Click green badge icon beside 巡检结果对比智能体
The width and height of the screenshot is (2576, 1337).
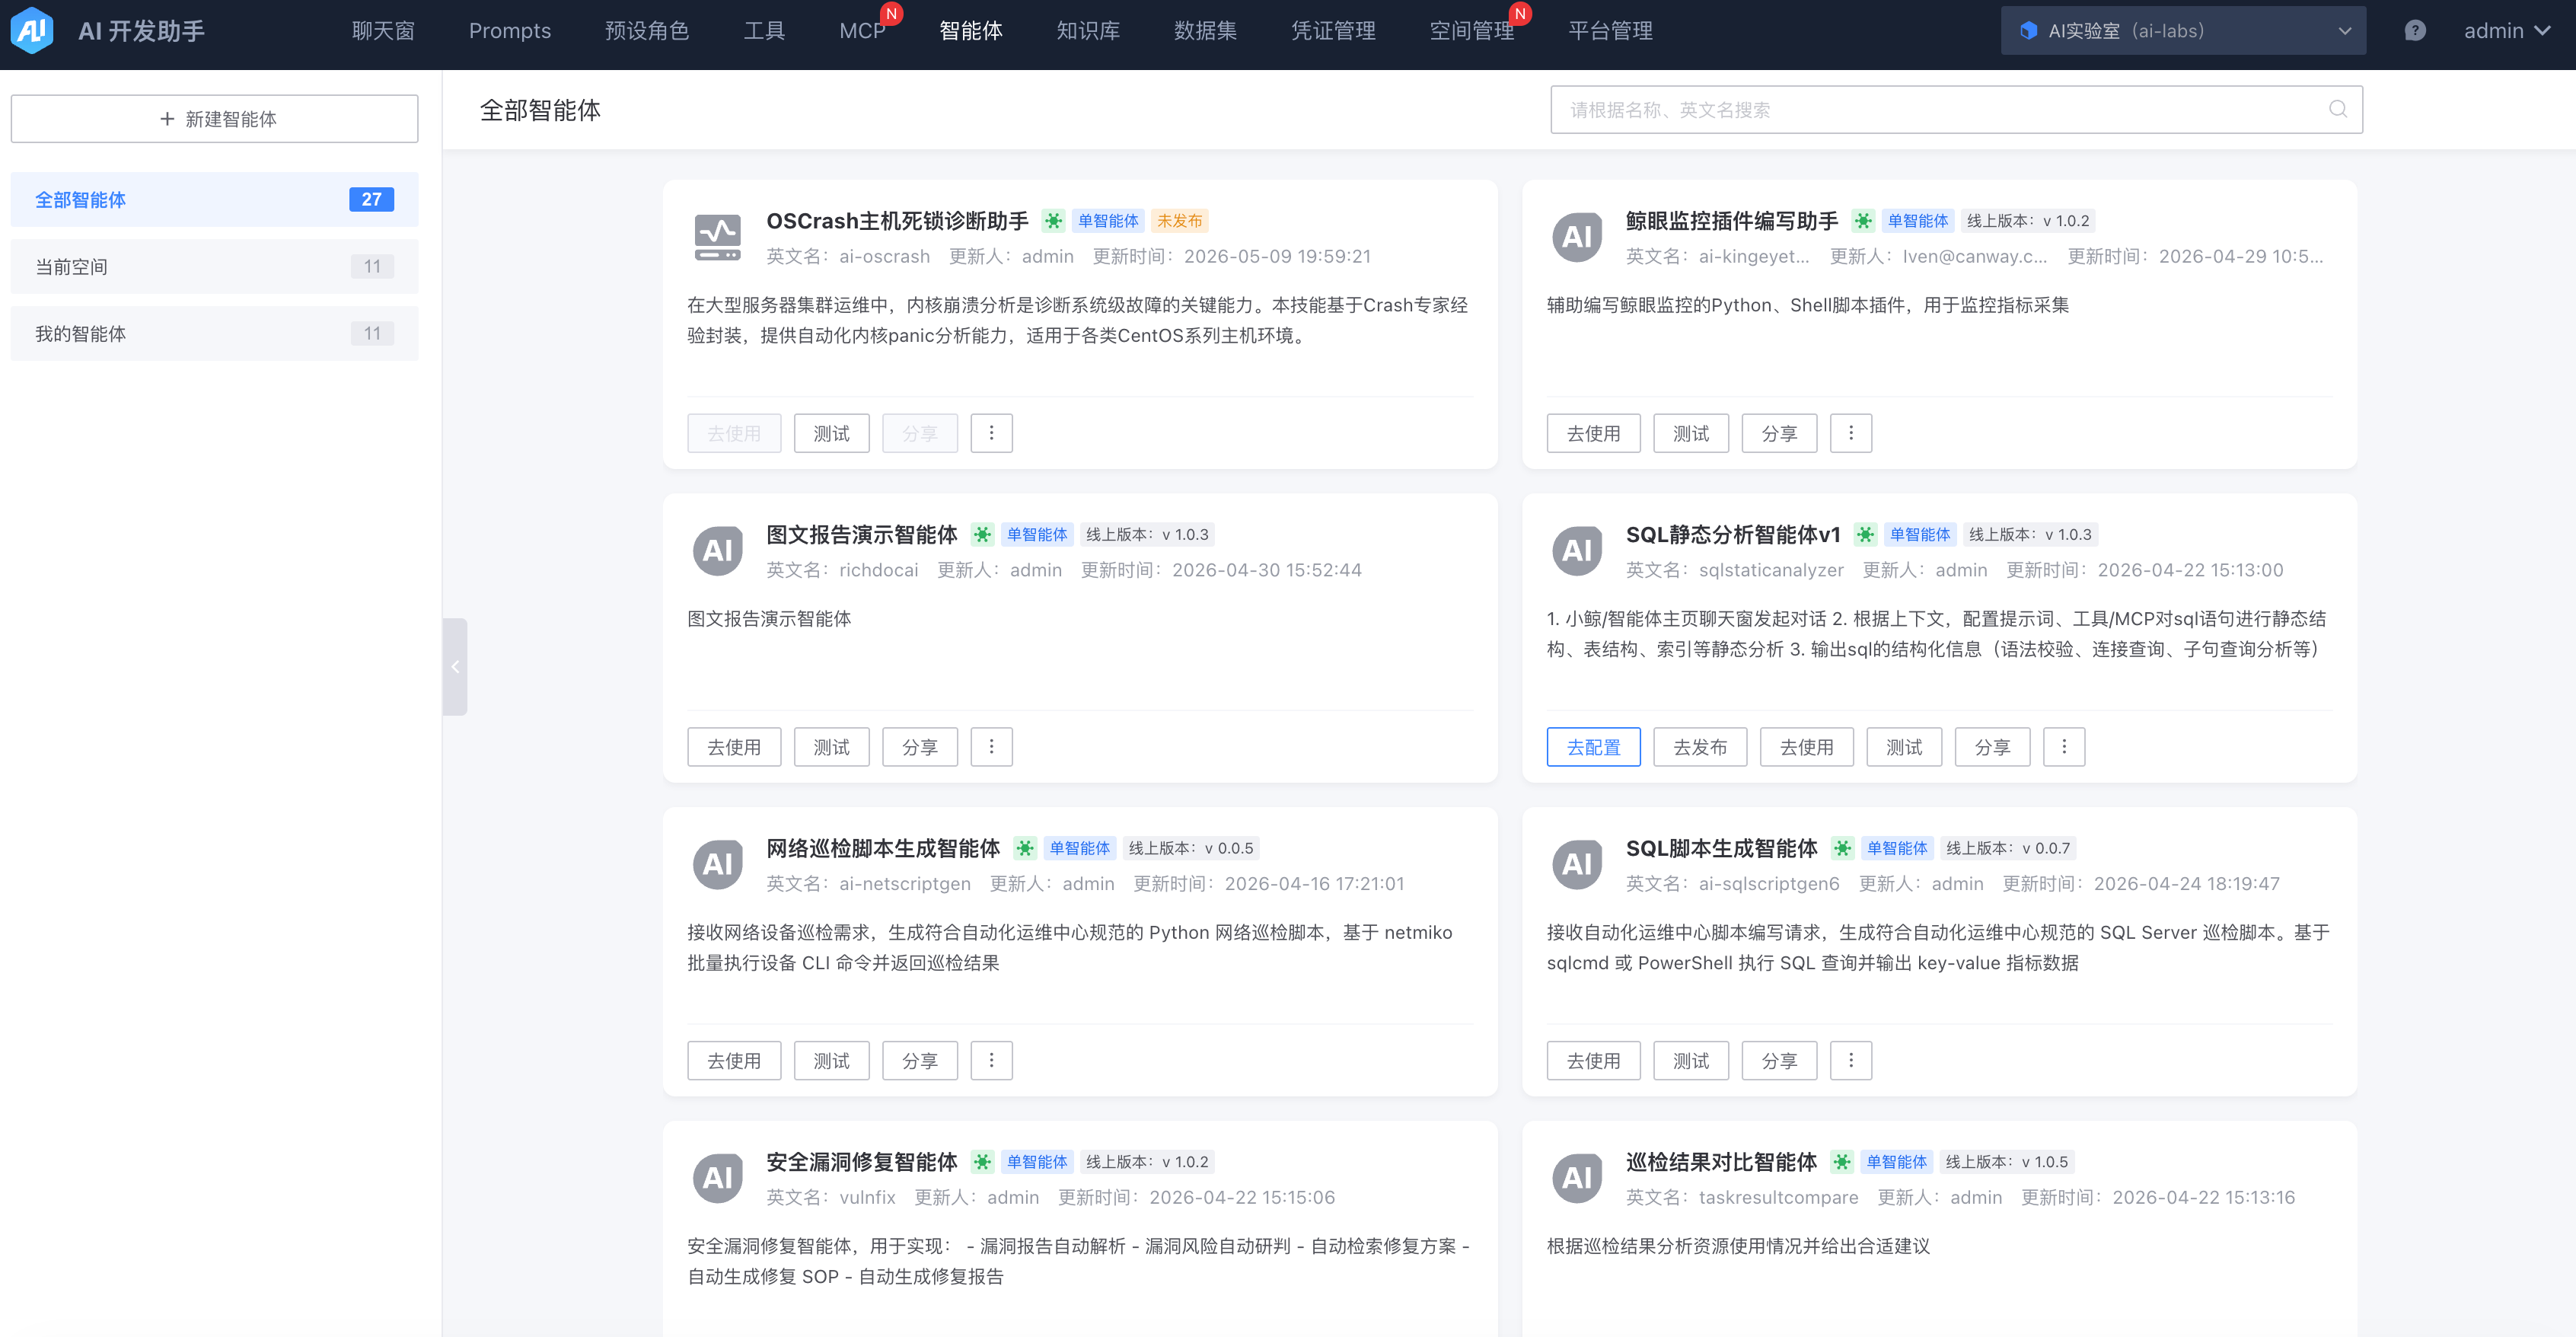click(1842, 1163)
